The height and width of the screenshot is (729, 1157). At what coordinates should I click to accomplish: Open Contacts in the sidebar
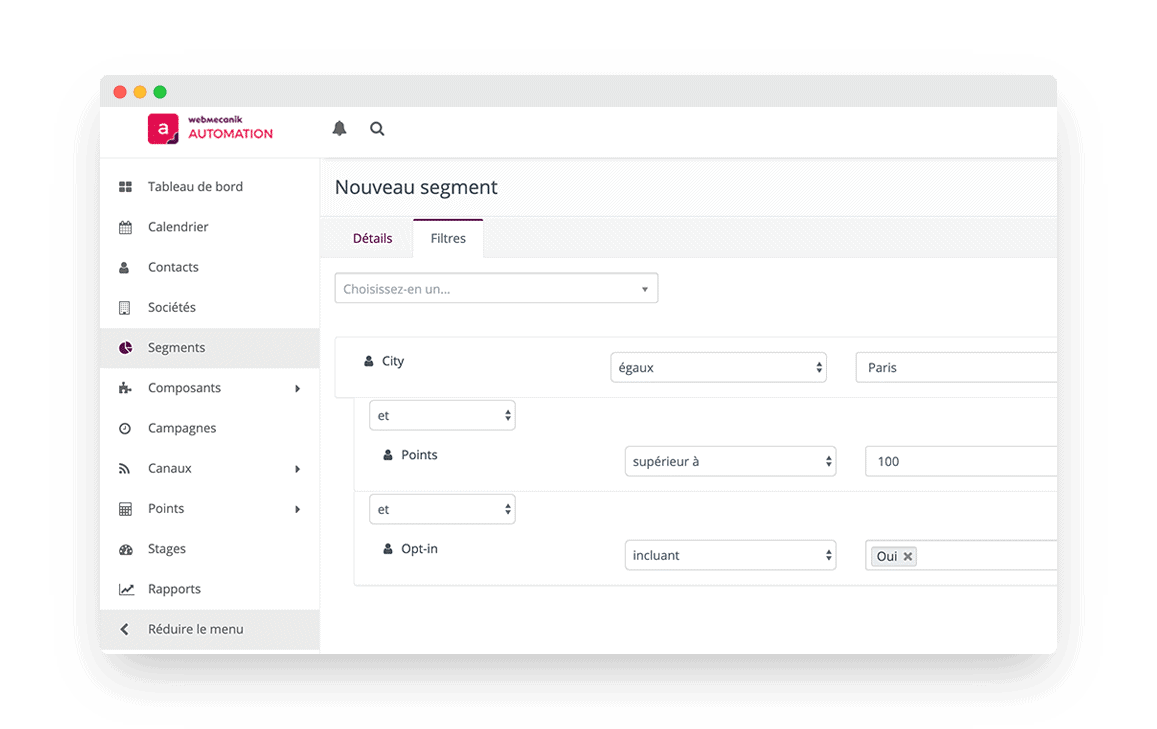pyautogui.click(x=210, y=267)
